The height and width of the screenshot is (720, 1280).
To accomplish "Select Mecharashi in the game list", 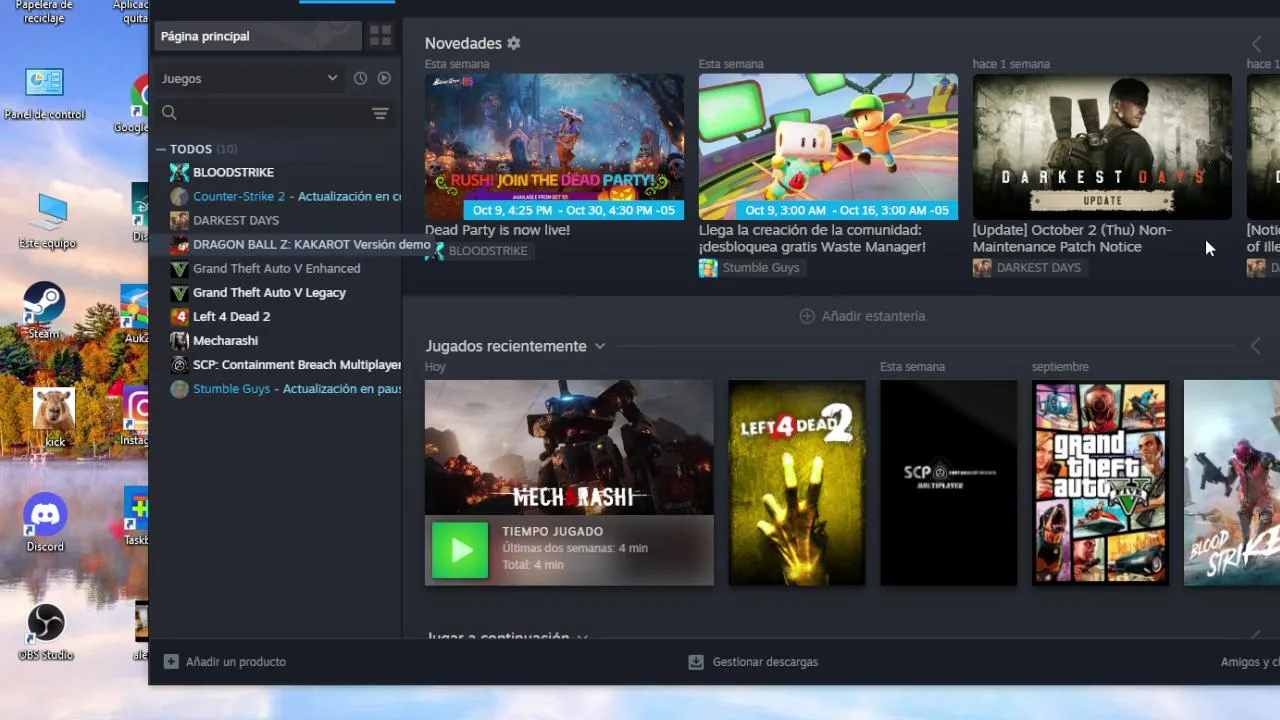I will point(225,340).
